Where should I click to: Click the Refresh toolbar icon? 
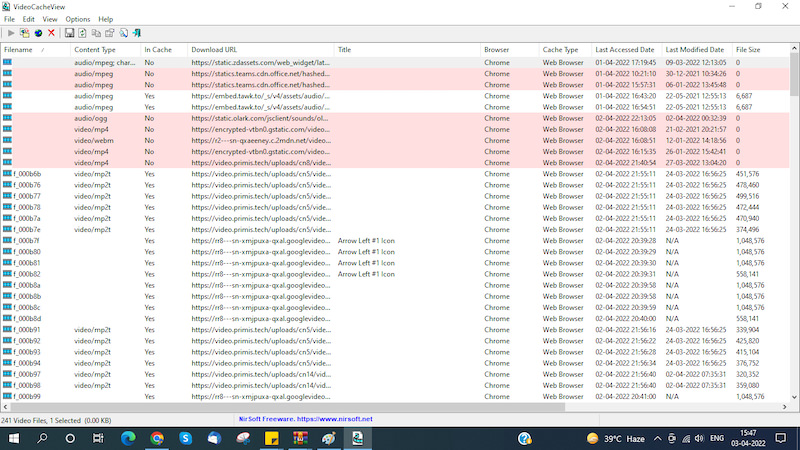82,33
